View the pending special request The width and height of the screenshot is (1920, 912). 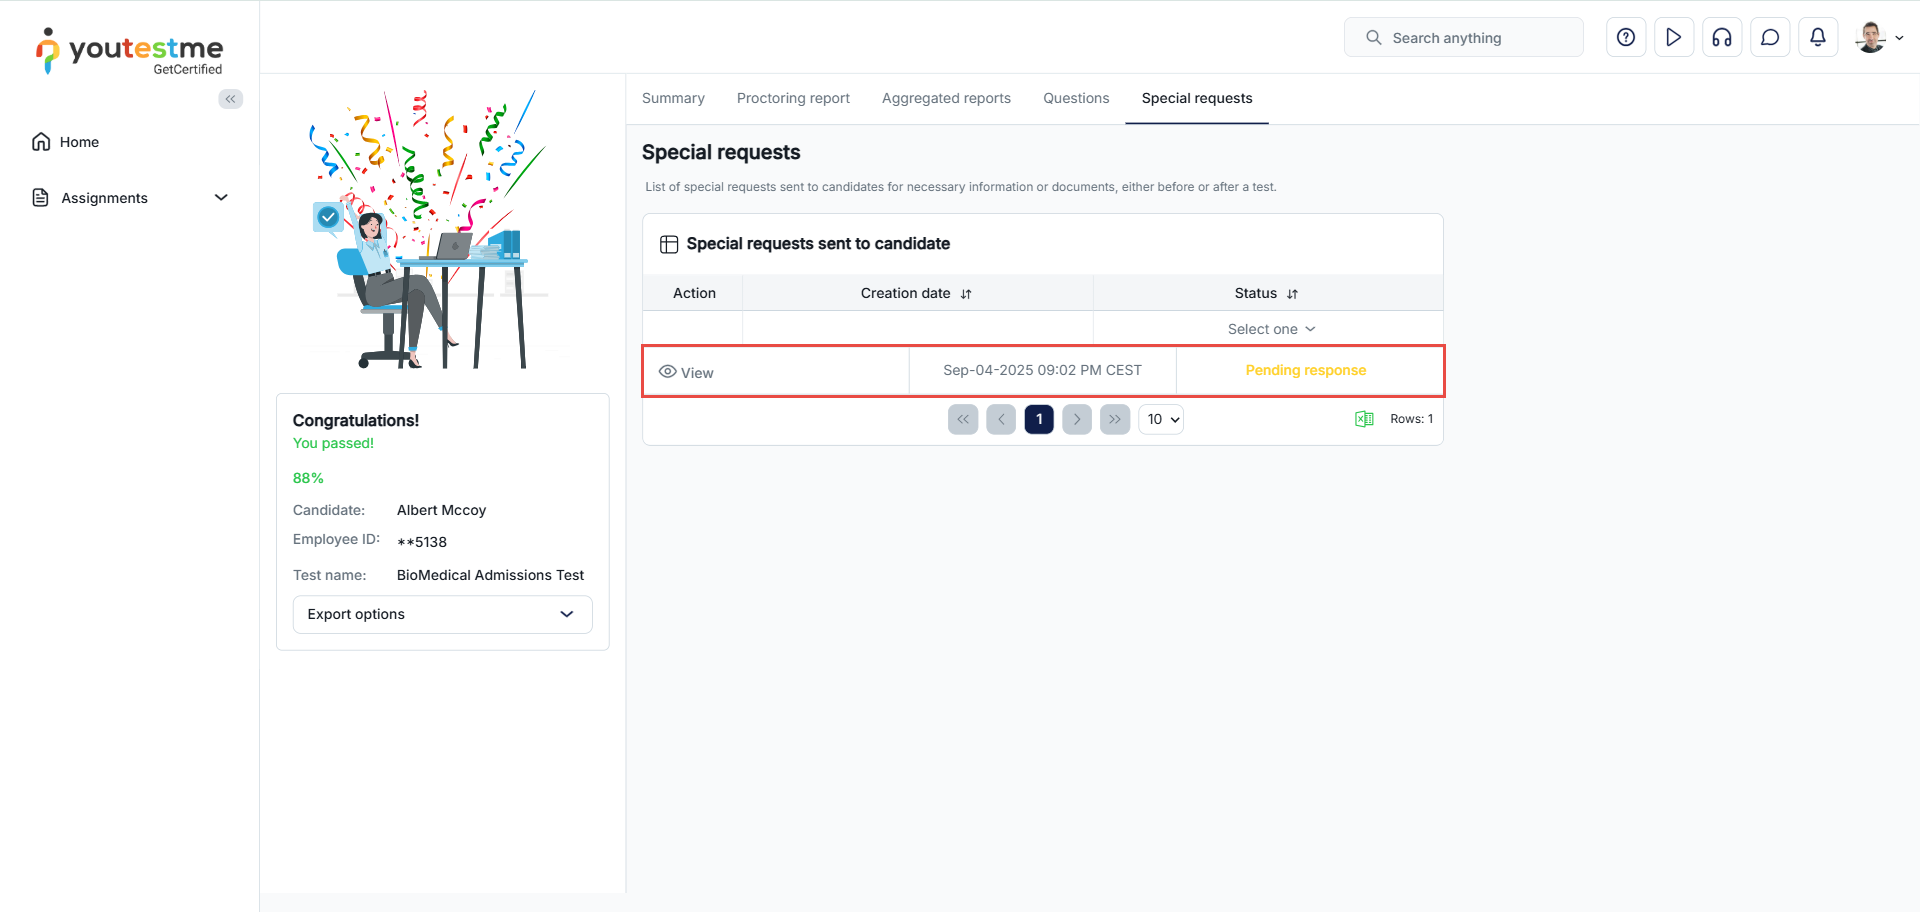tap(687, 372)
